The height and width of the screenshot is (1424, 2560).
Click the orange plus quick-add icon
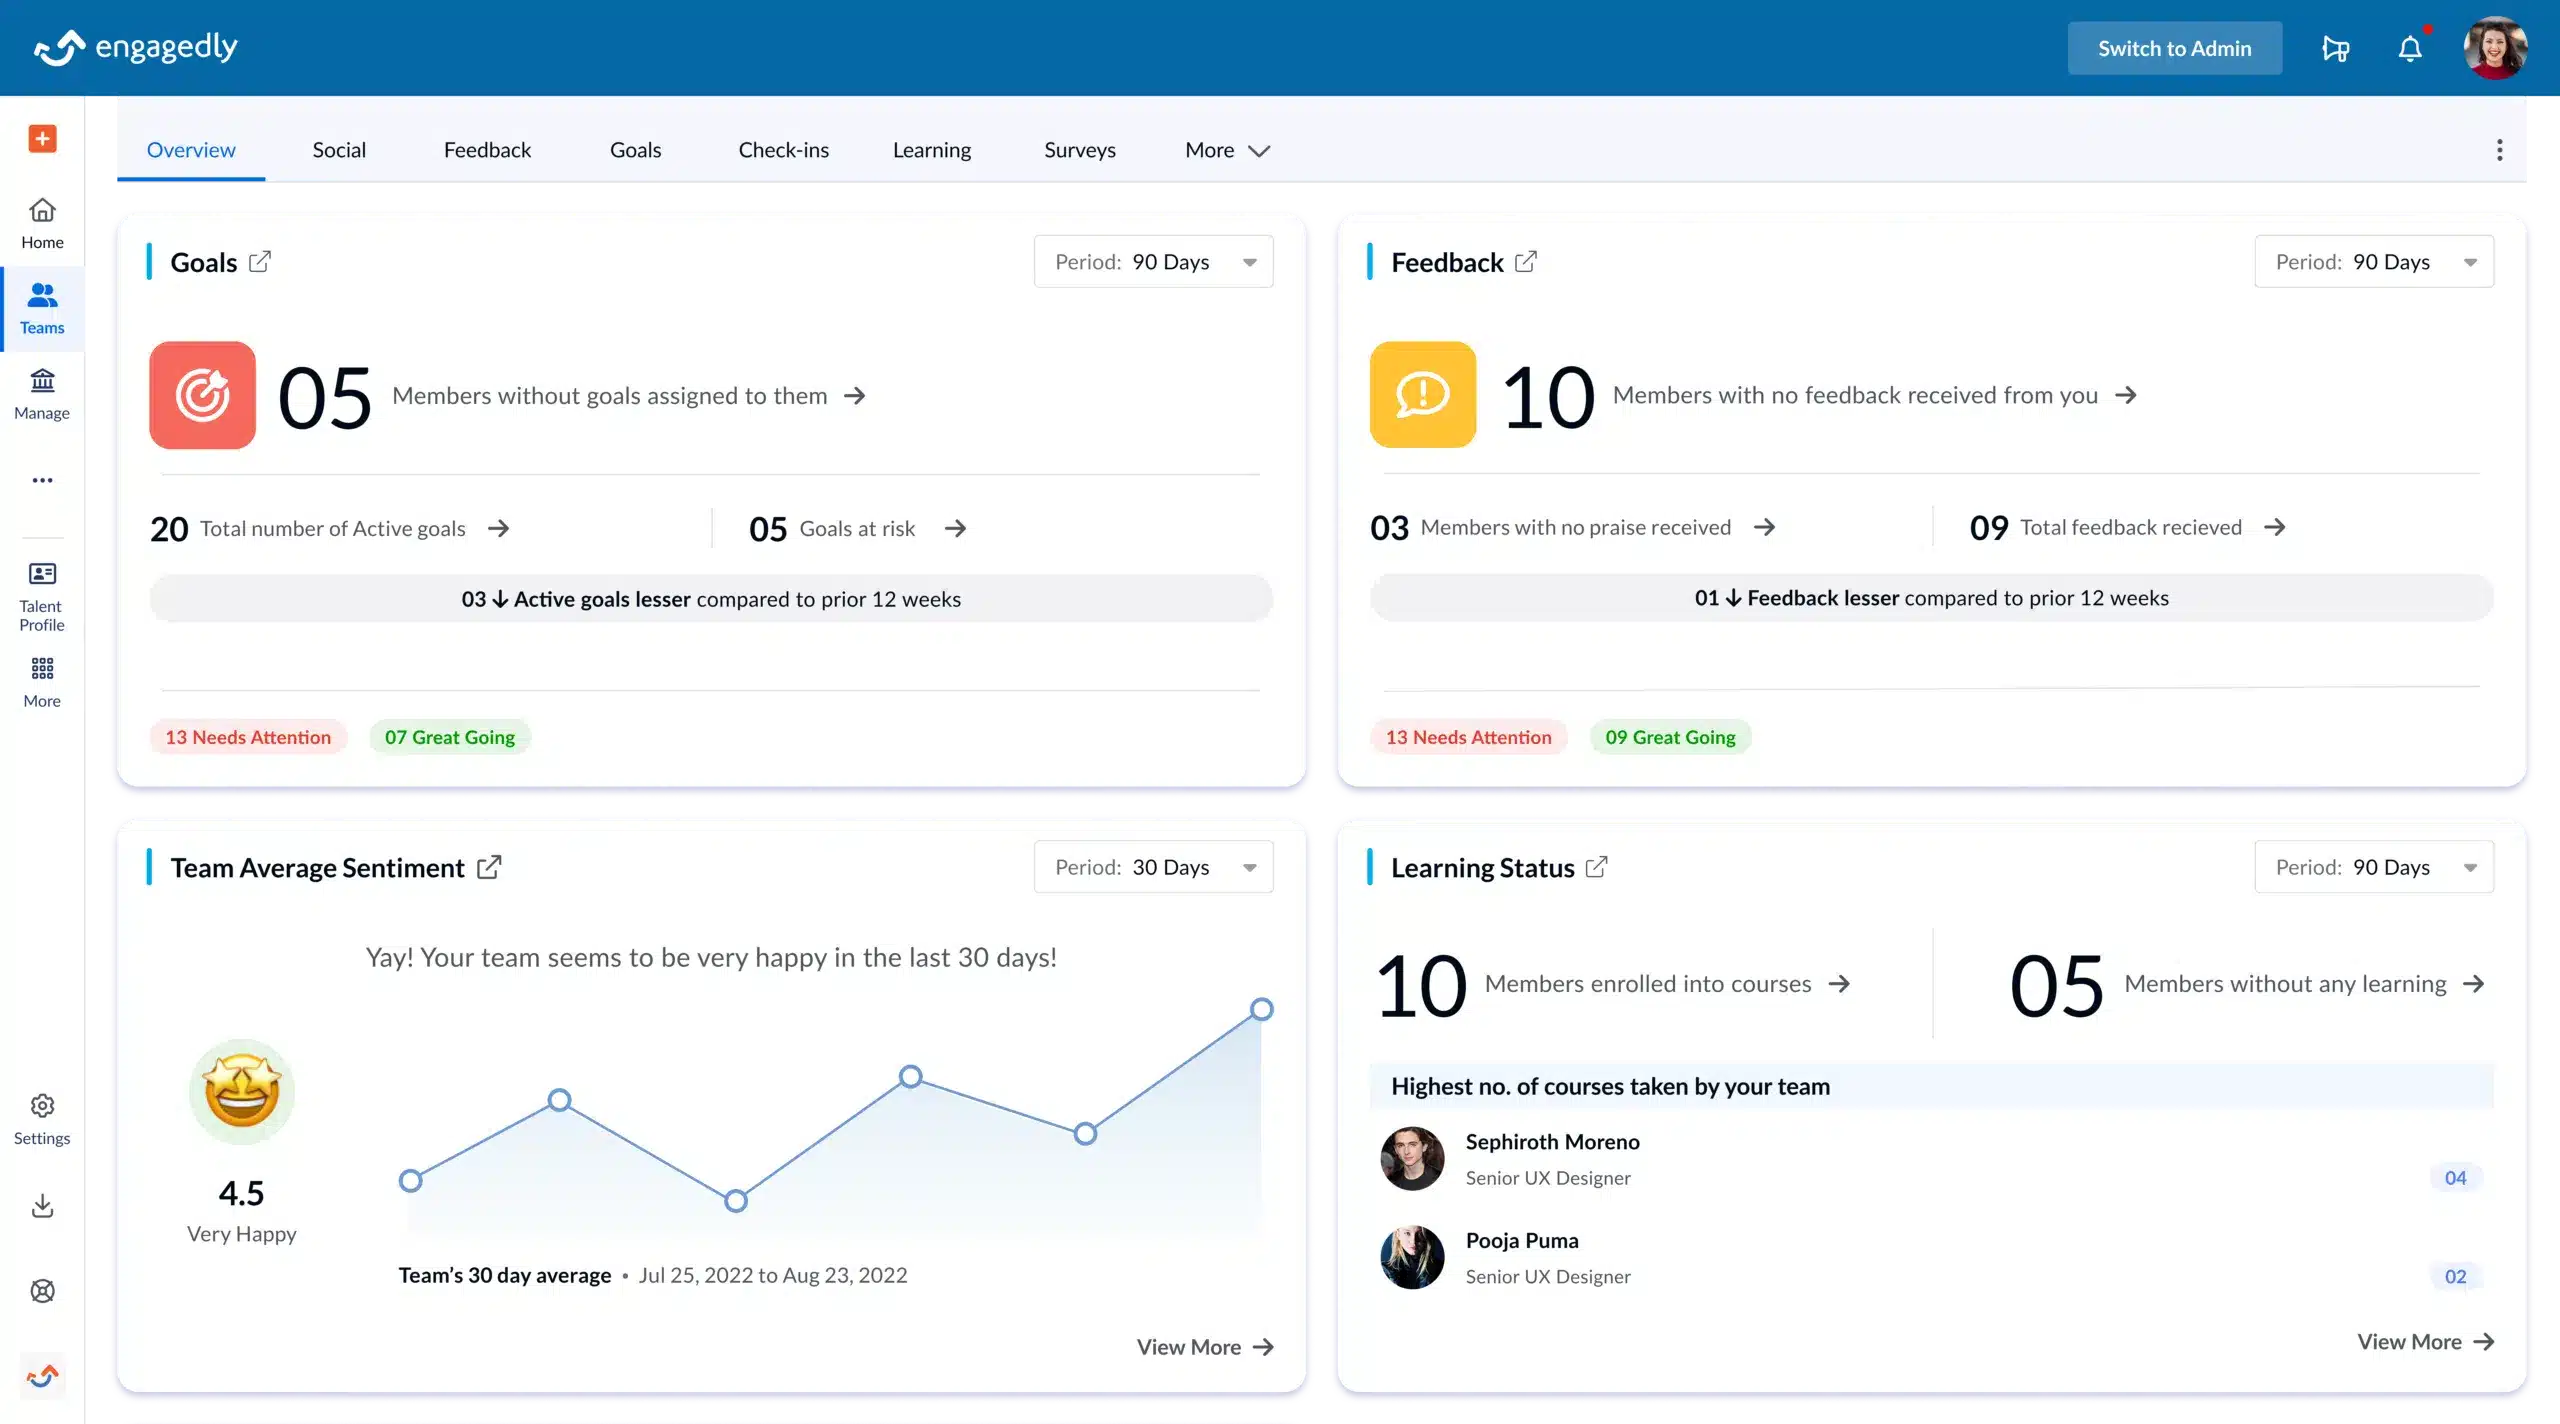point(42,138)
